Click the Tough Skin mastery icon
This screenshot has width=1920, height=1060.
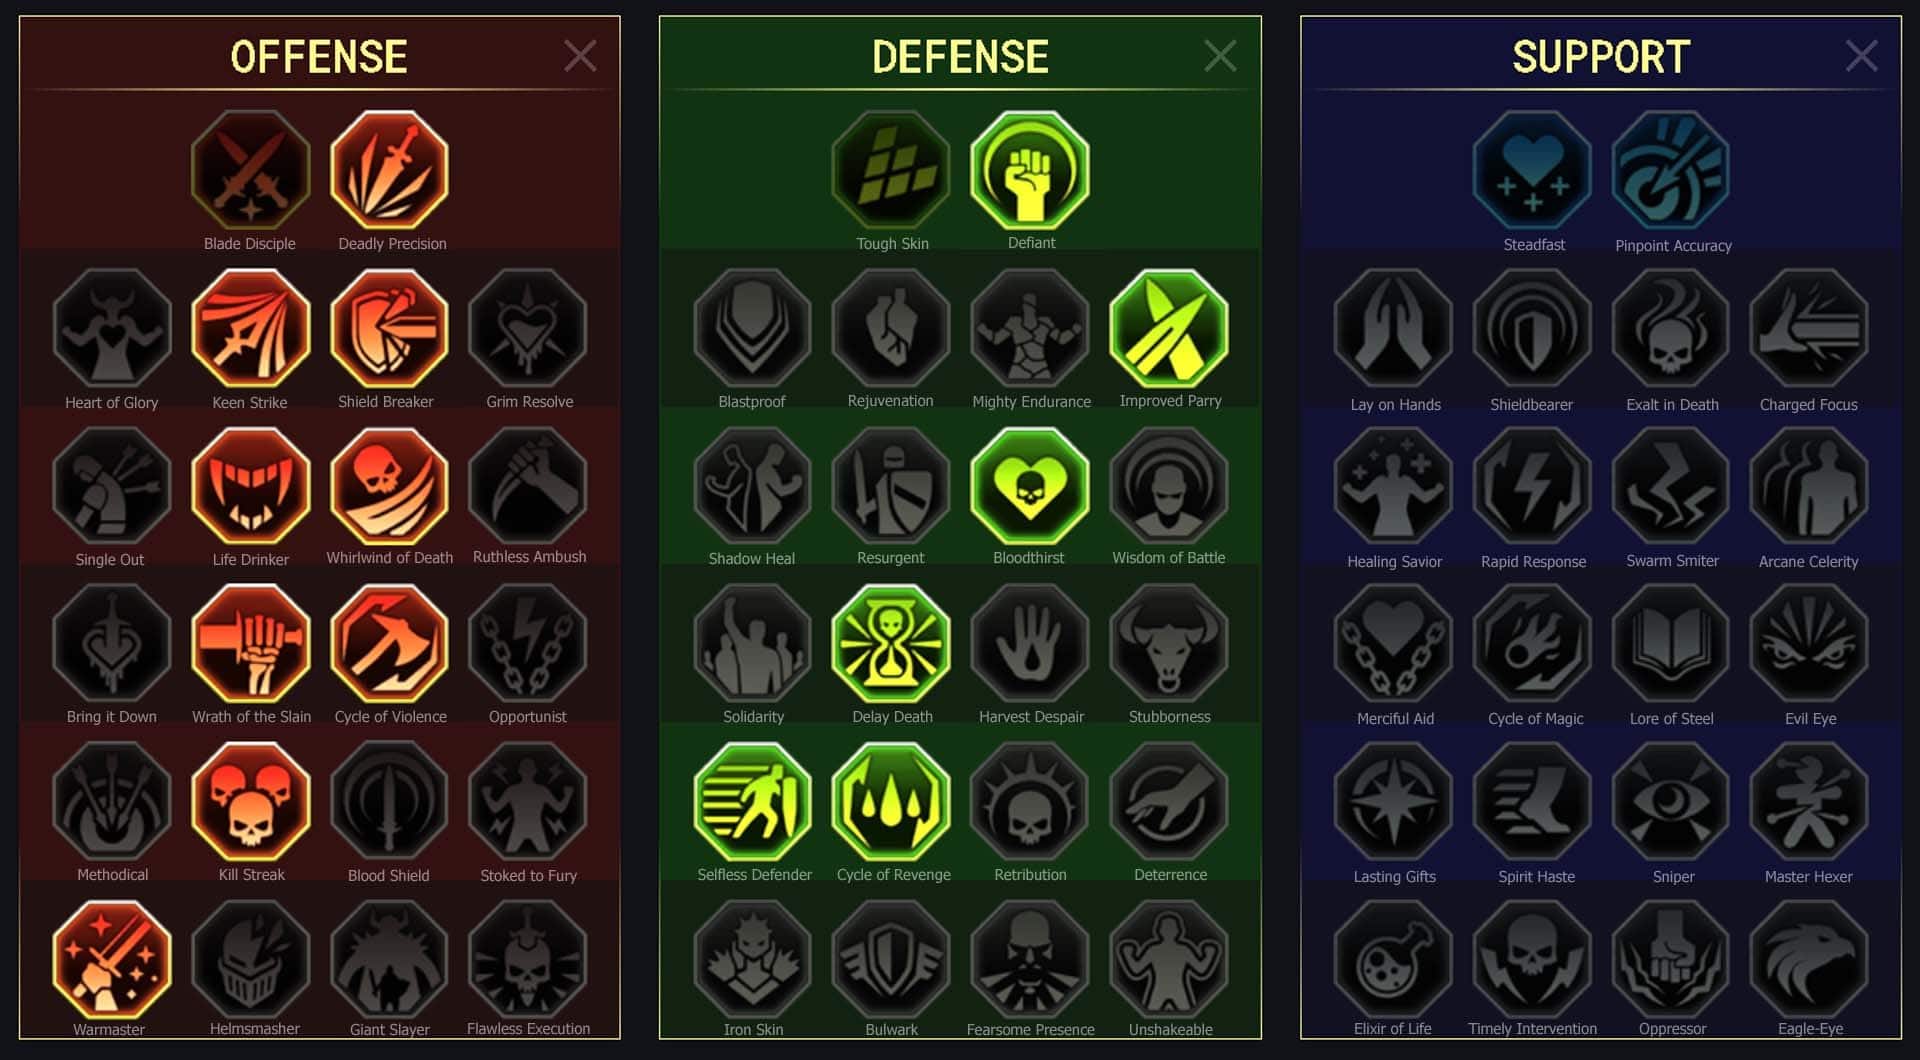891,171
